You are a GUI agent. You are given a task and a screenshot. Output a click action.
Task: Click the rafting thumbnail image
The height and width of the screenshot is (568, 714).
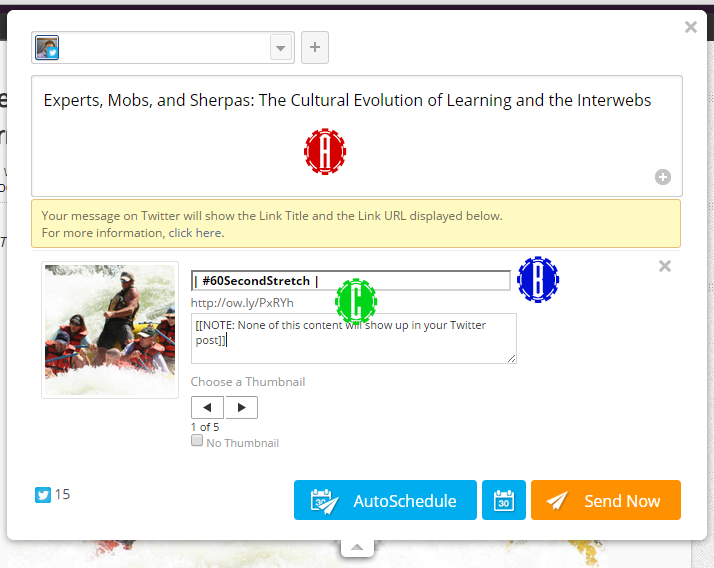110,330
